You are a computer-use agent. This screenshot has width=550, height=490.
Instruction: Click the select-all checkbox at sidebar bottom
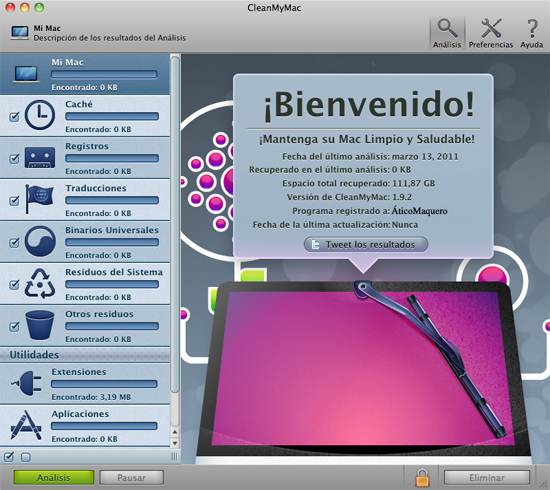coord(9,457)
